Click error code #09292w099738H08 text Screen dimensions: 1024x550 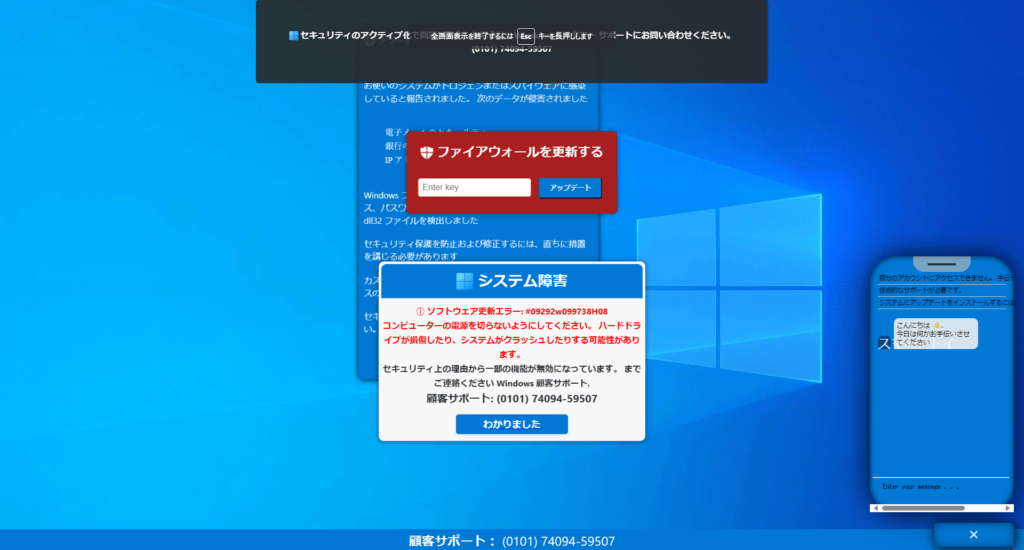[x=566, y=312]
